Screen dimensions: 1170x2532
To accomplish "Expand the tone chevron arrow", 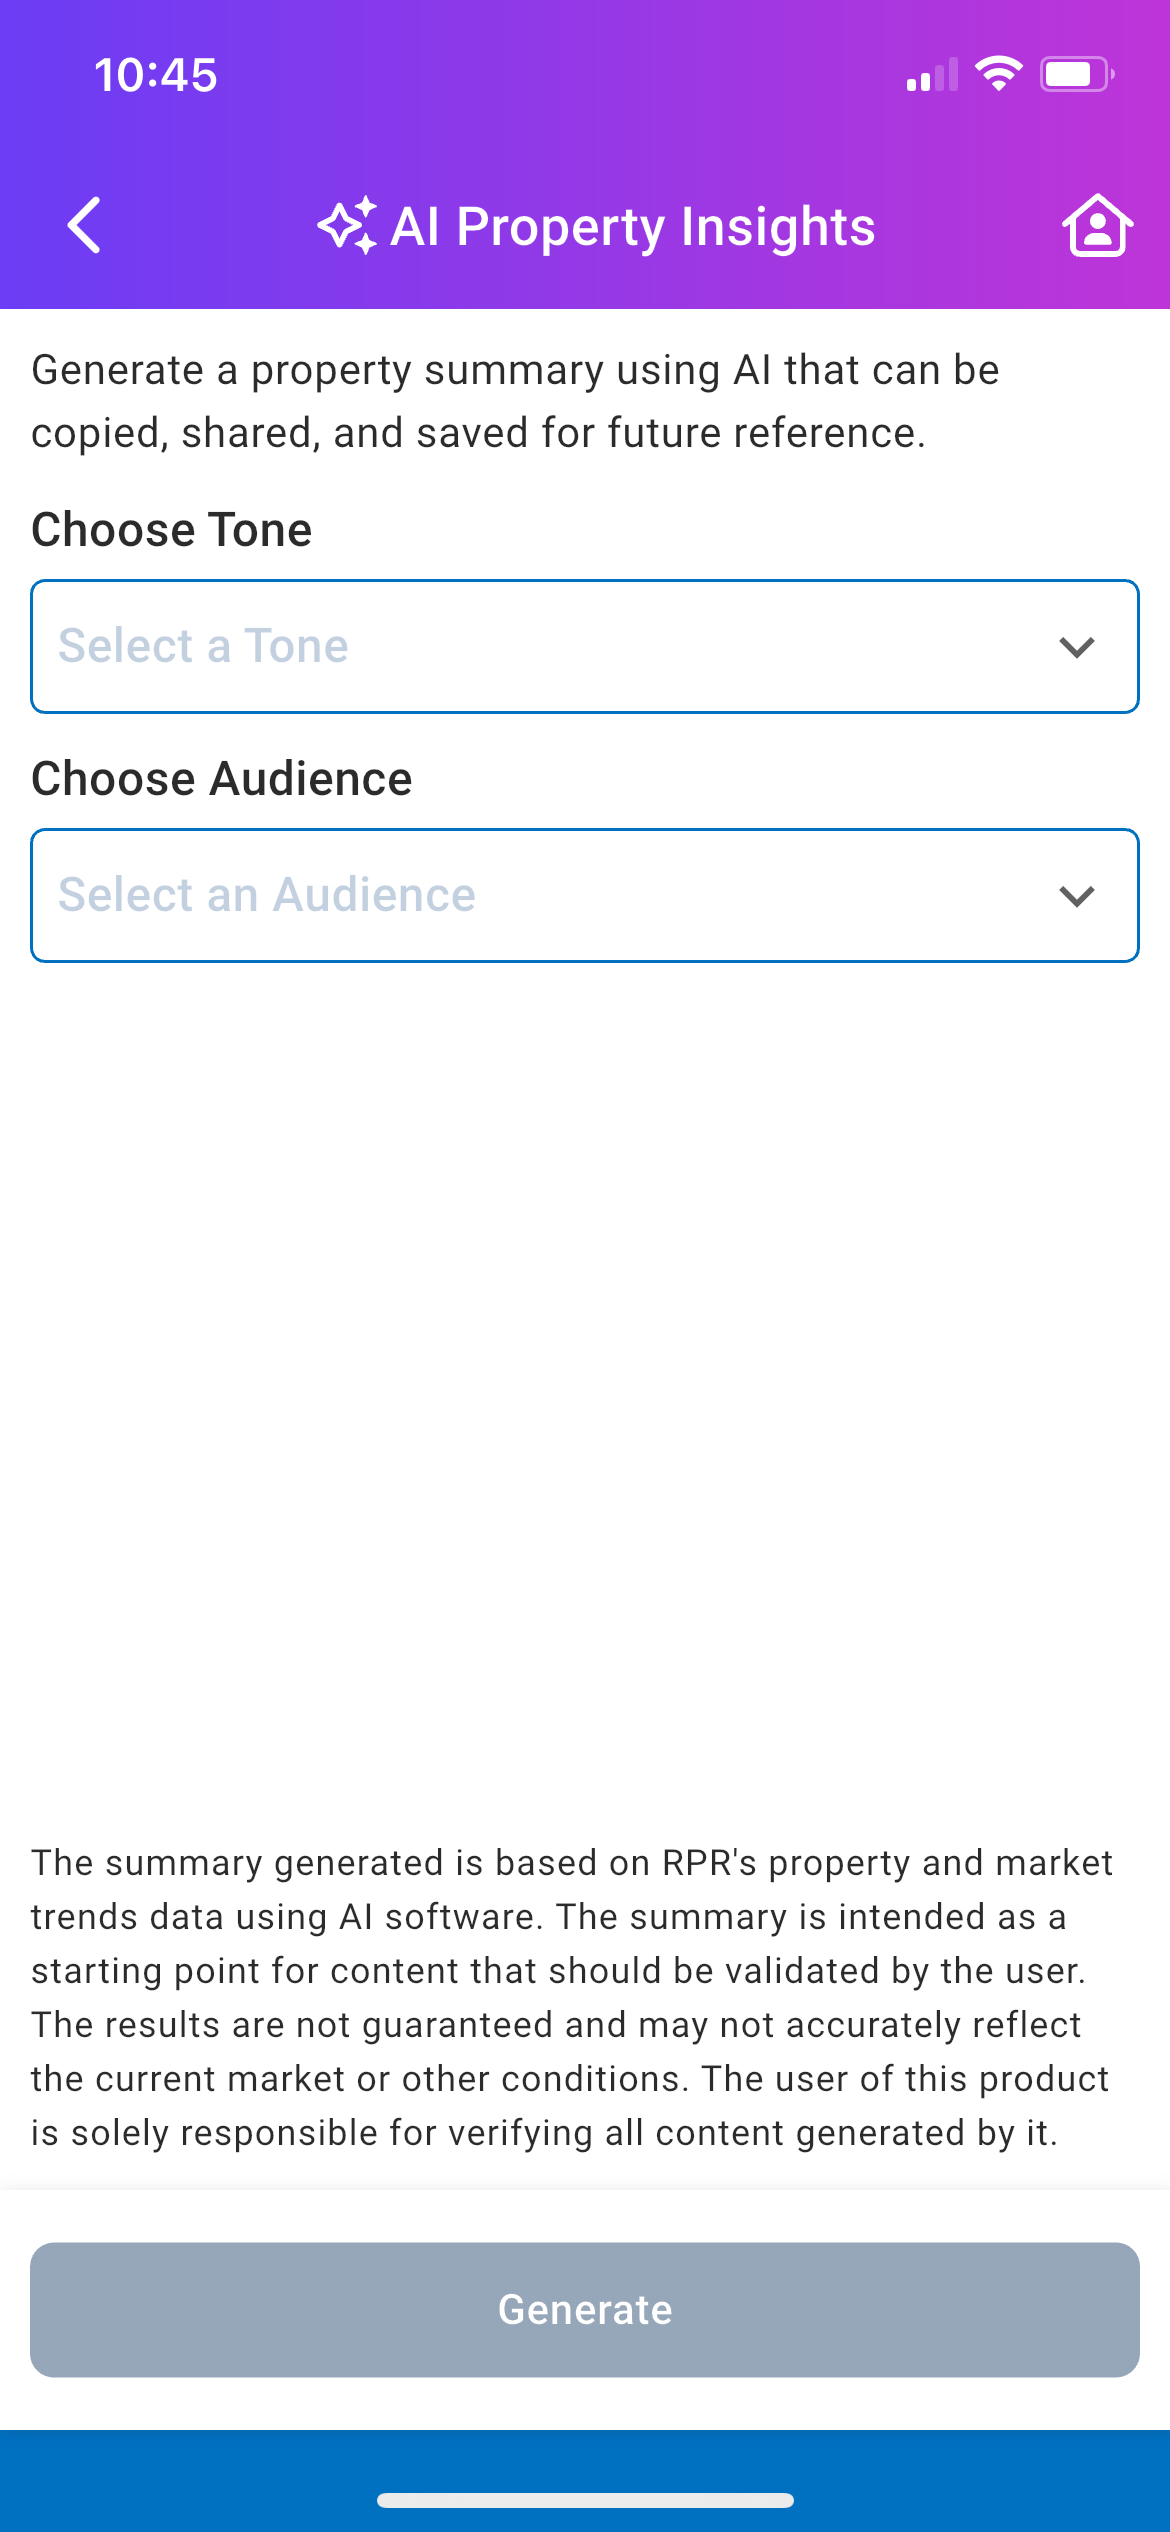I will click(1076, 647).
